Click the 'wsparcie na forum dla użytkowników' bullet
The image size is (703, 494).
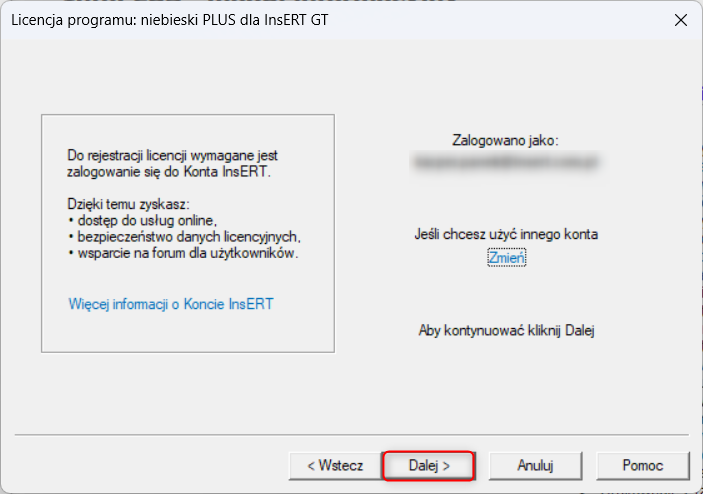point(183,253)
